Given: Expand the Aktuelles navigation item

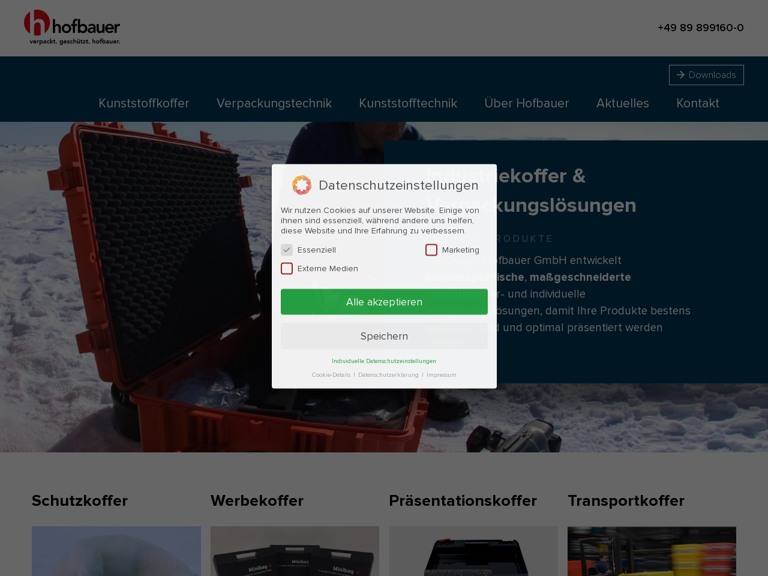Looking at the screenshot, I should coord(622,103).
